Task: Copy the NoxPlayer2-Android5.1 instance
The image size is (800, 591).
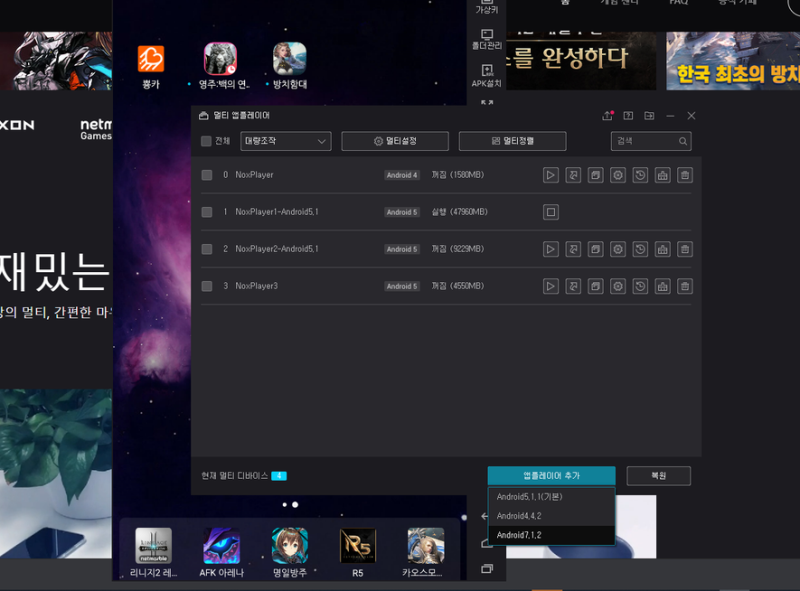Action: click(x=595, y=249)
